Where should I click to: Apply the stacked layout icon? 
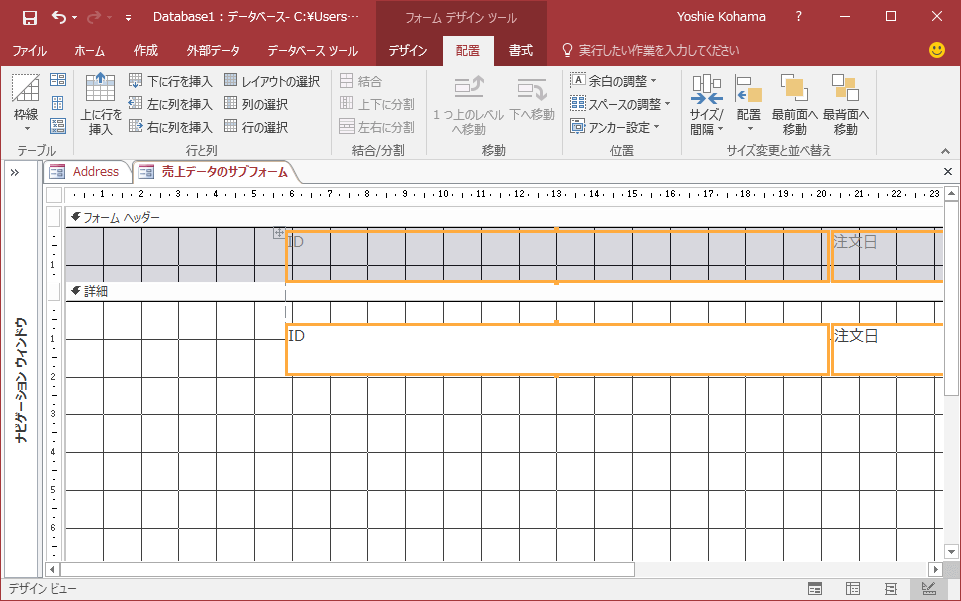[x=58, y=79]
